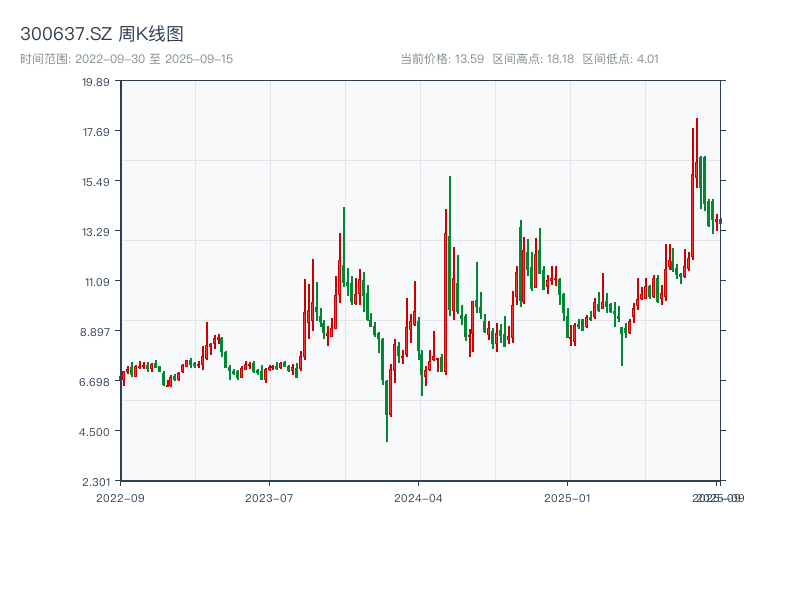Click the tallest red candle near 18.18 peak

[696, 153]
